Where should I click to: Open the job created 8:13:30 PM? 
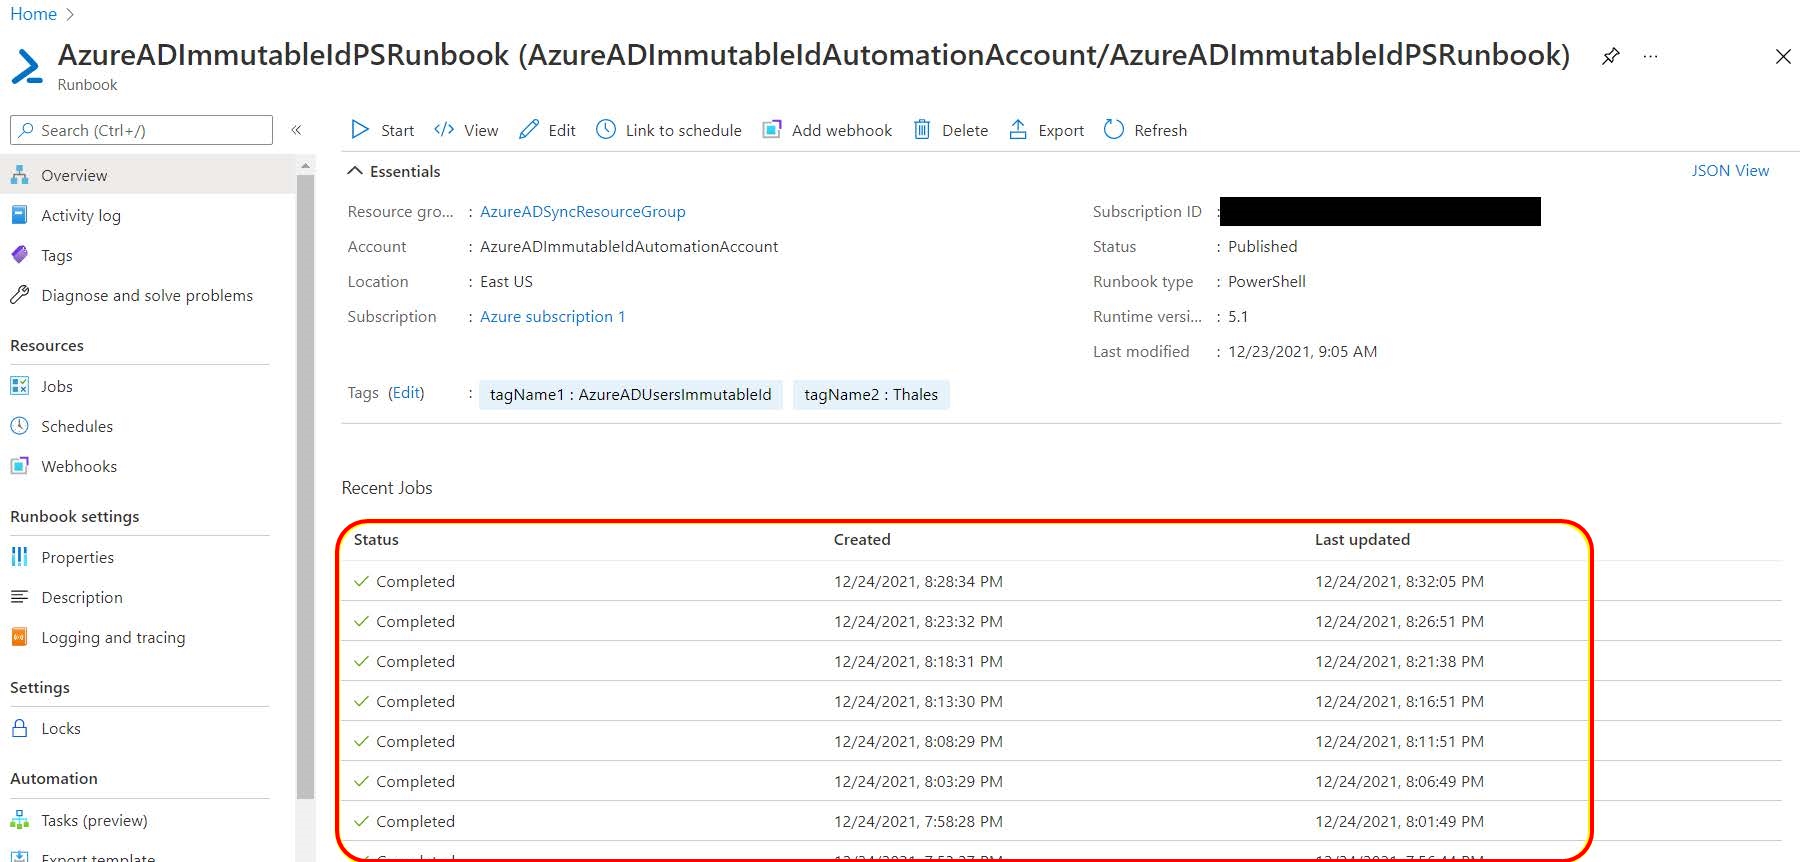click(1061, 701)
